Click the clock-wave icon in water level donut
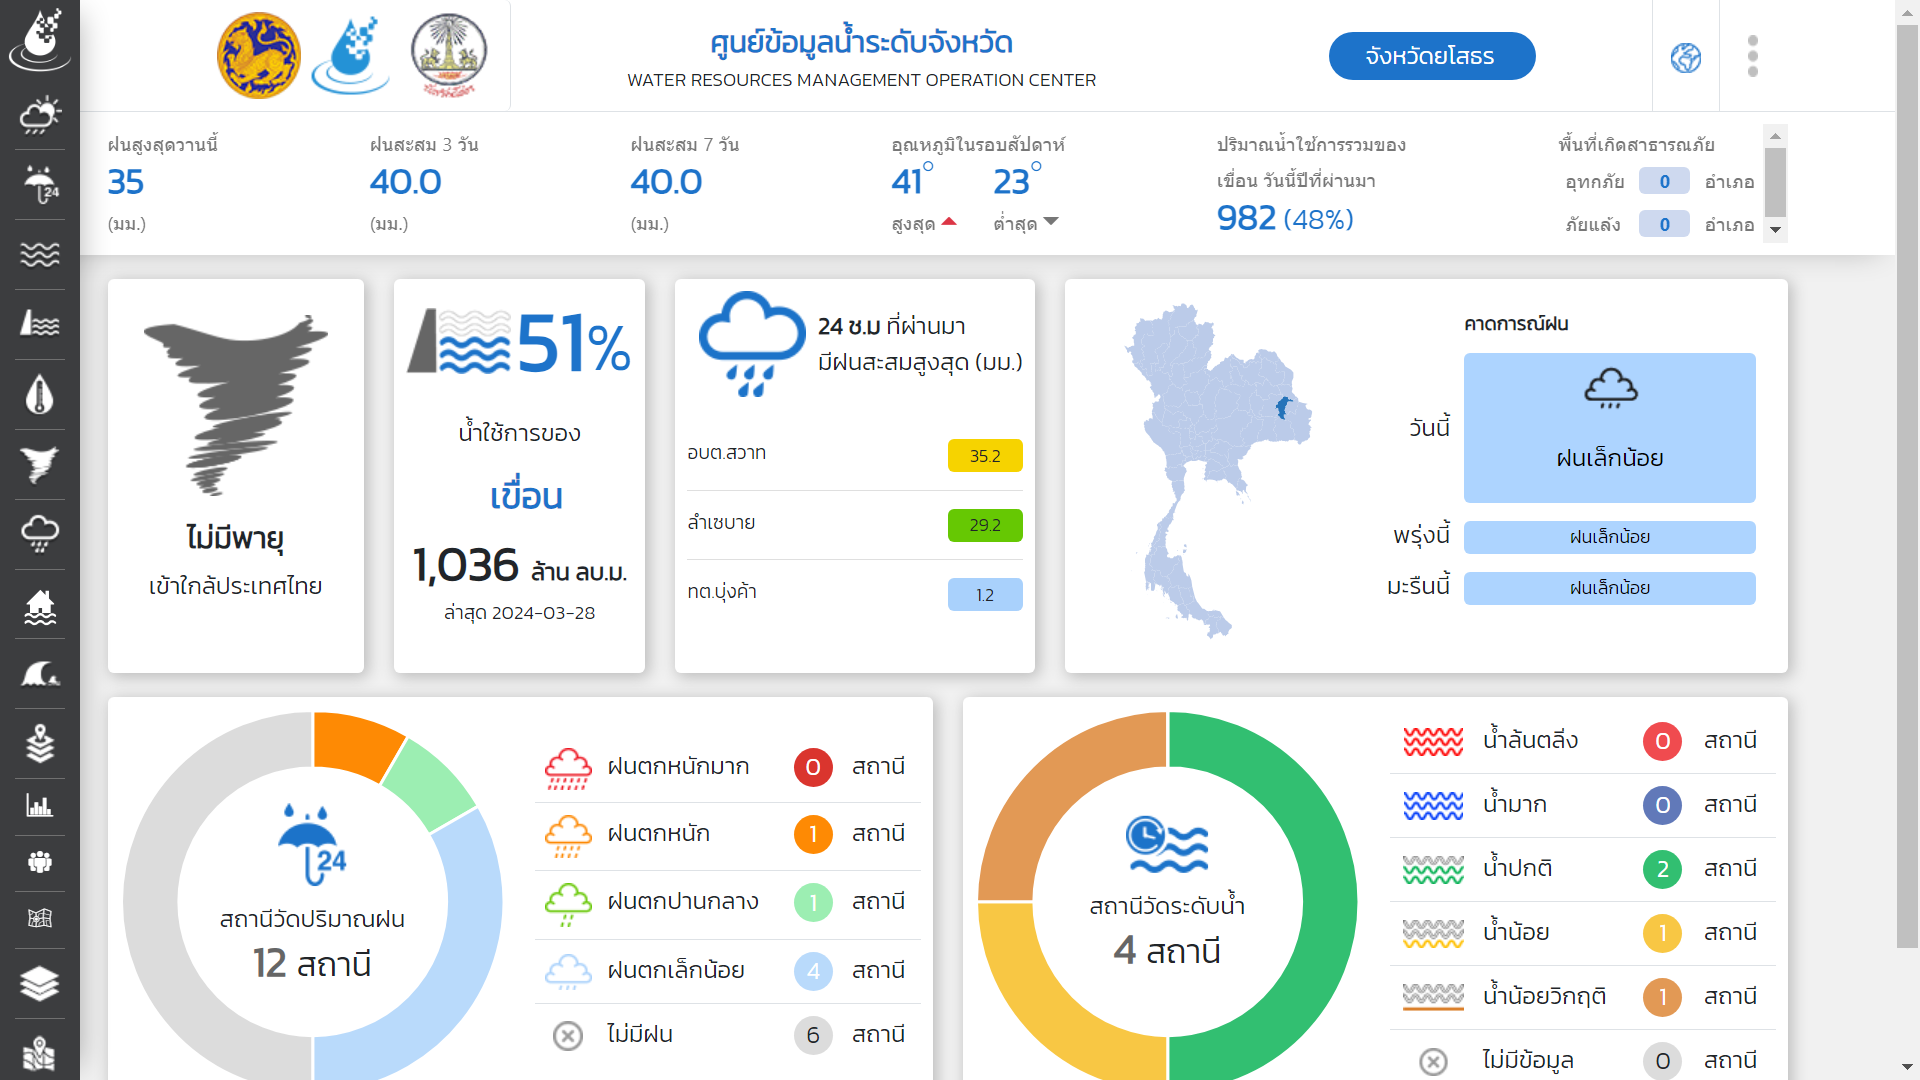This screenshot has width=1920, height=1080. point(1167,845)
